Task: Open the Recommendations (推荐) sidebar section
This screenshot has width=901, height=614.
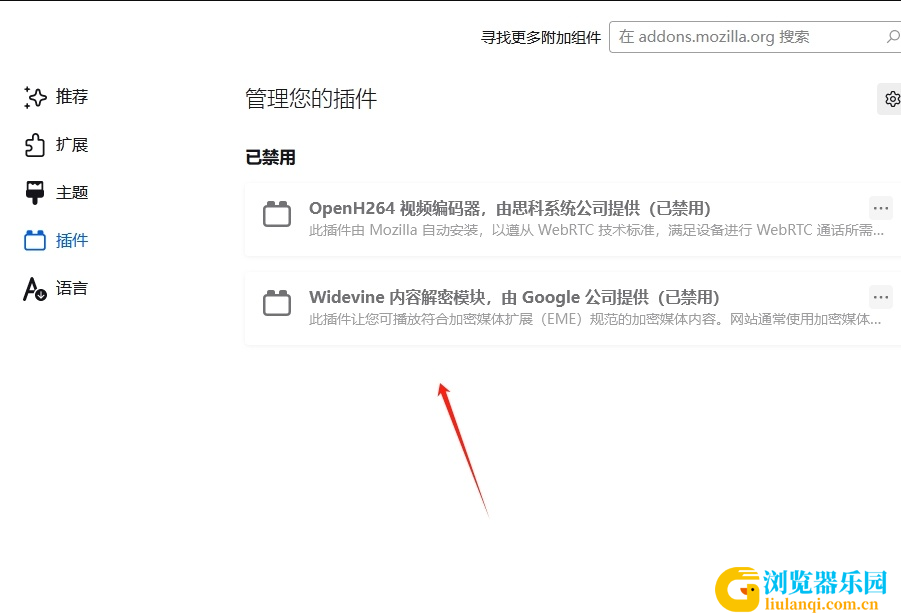Action: (x=56, y=97)
